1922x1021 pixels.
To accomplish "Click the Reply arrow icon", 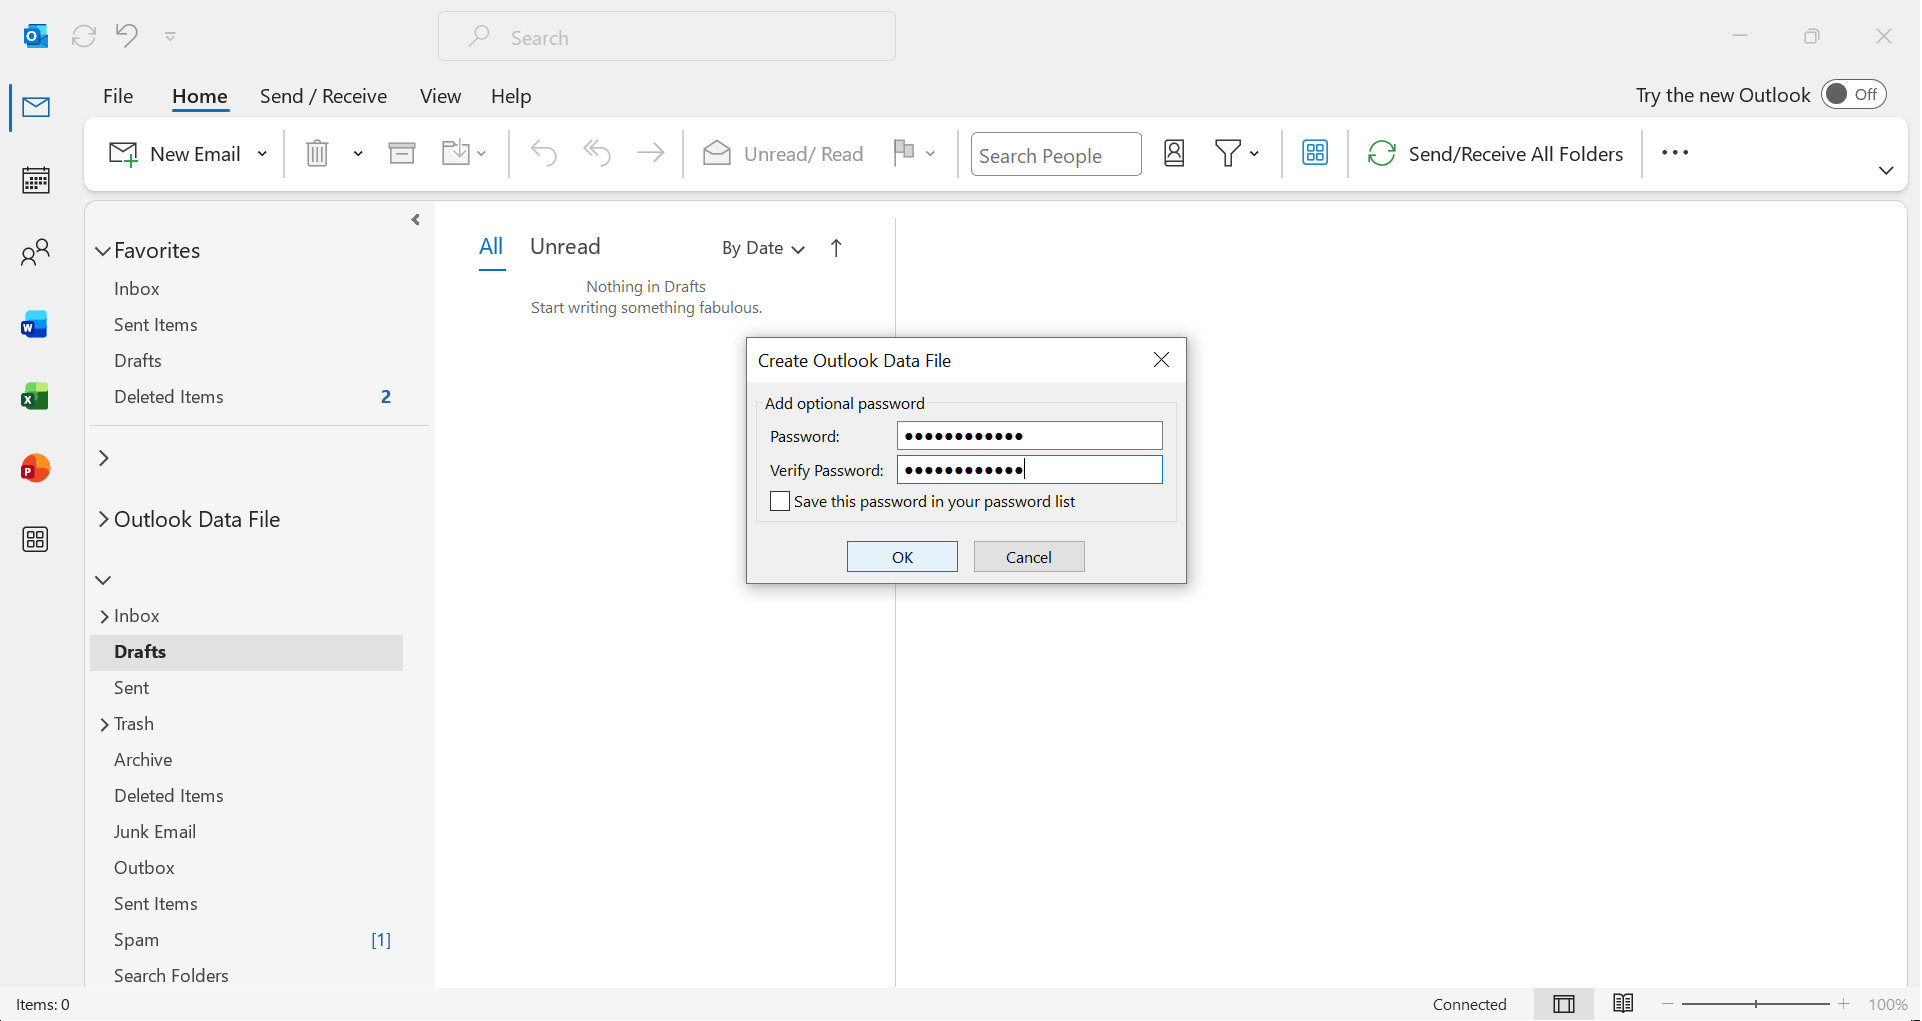I will 544,153.
